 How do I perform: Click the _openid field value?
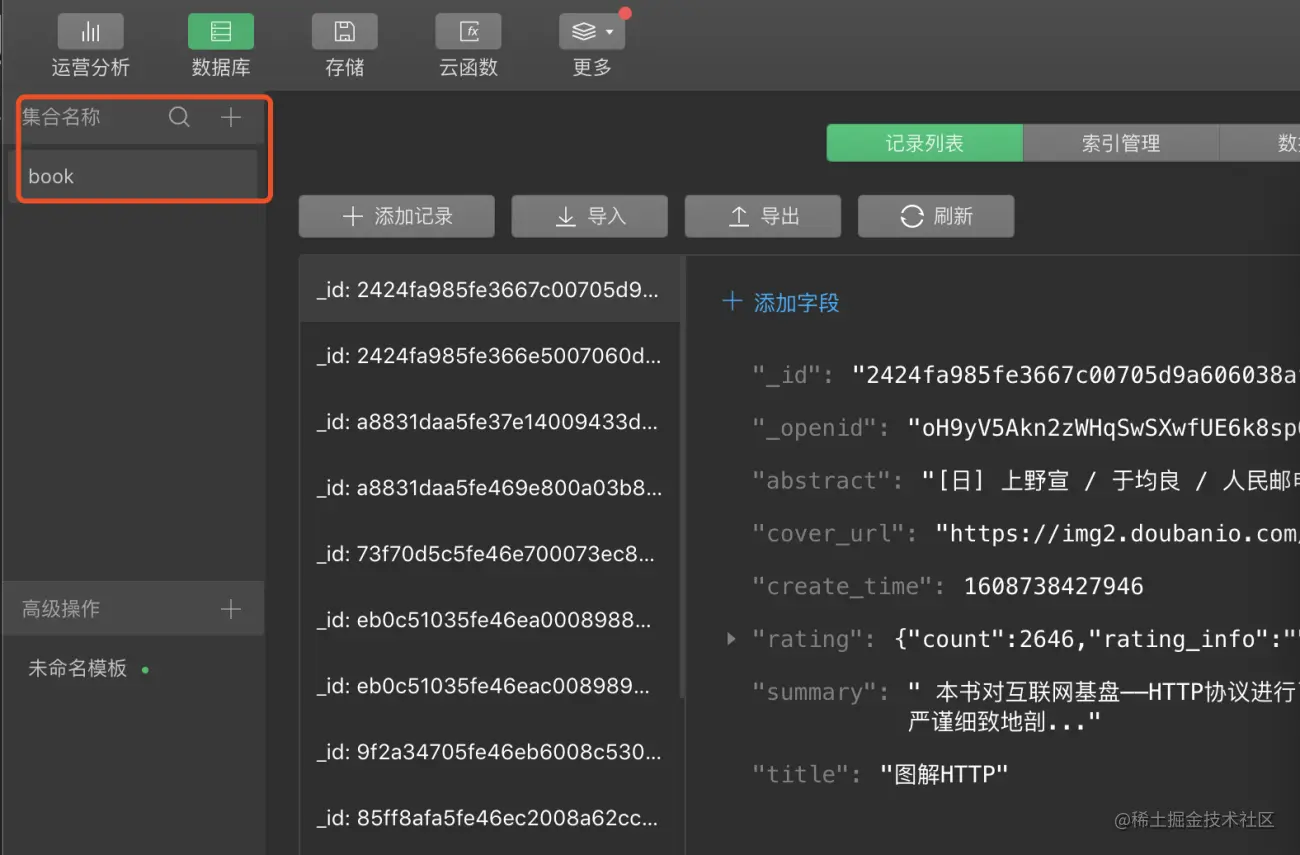(1103, 428)
